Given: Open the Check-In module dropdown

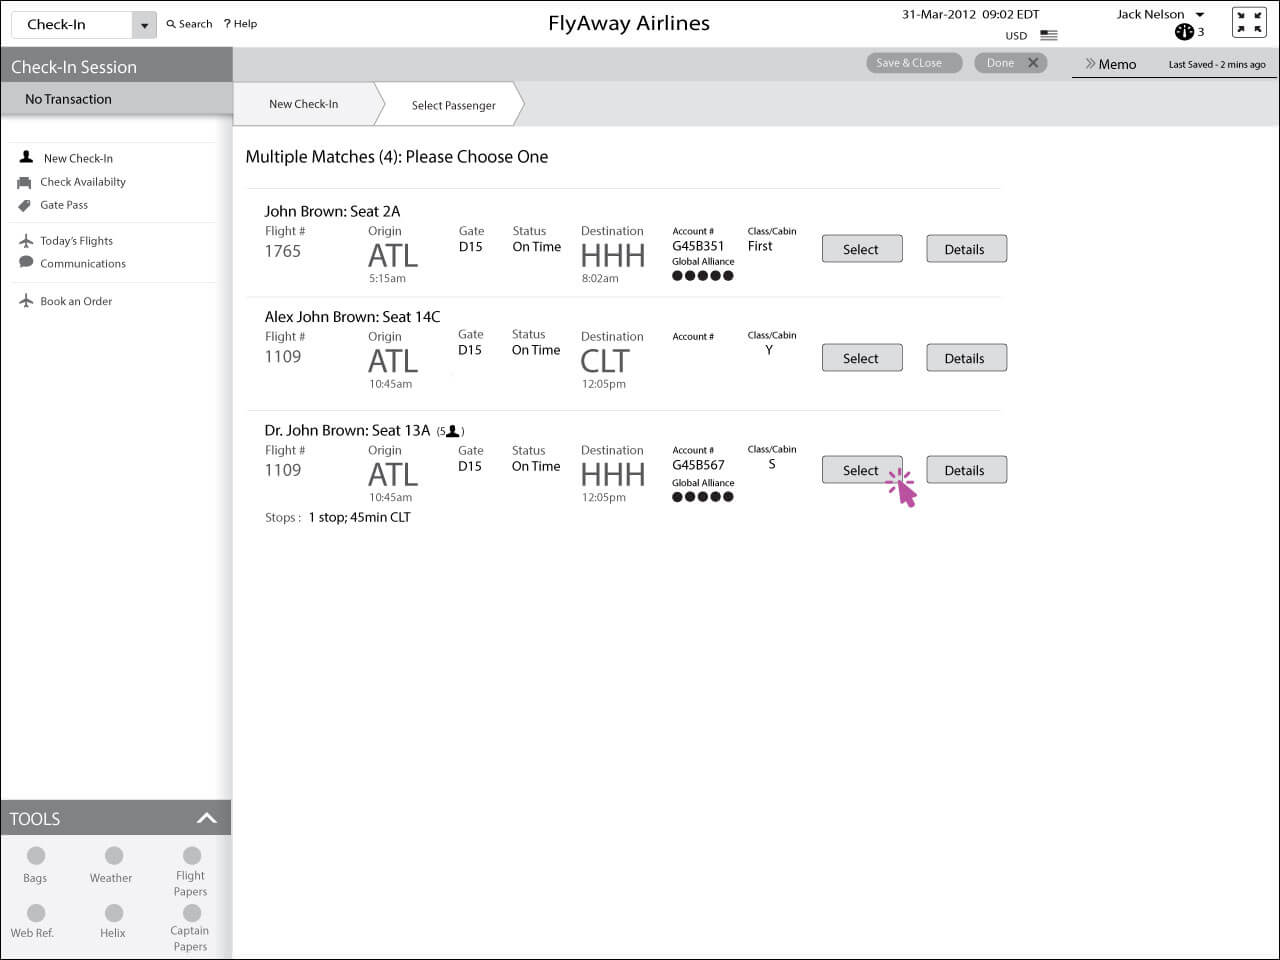Looking at the screenshot, I should [144, 25].
